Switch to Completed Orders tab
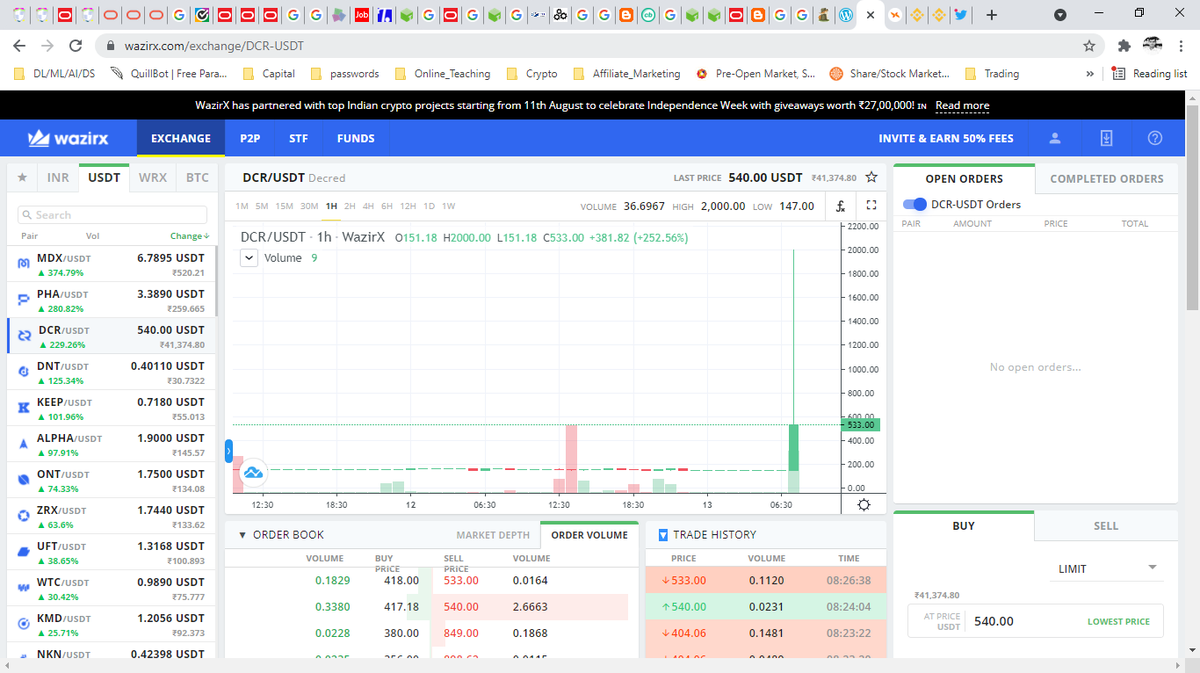Viewport: 1200px width, 673px height. click(1107, 179)
